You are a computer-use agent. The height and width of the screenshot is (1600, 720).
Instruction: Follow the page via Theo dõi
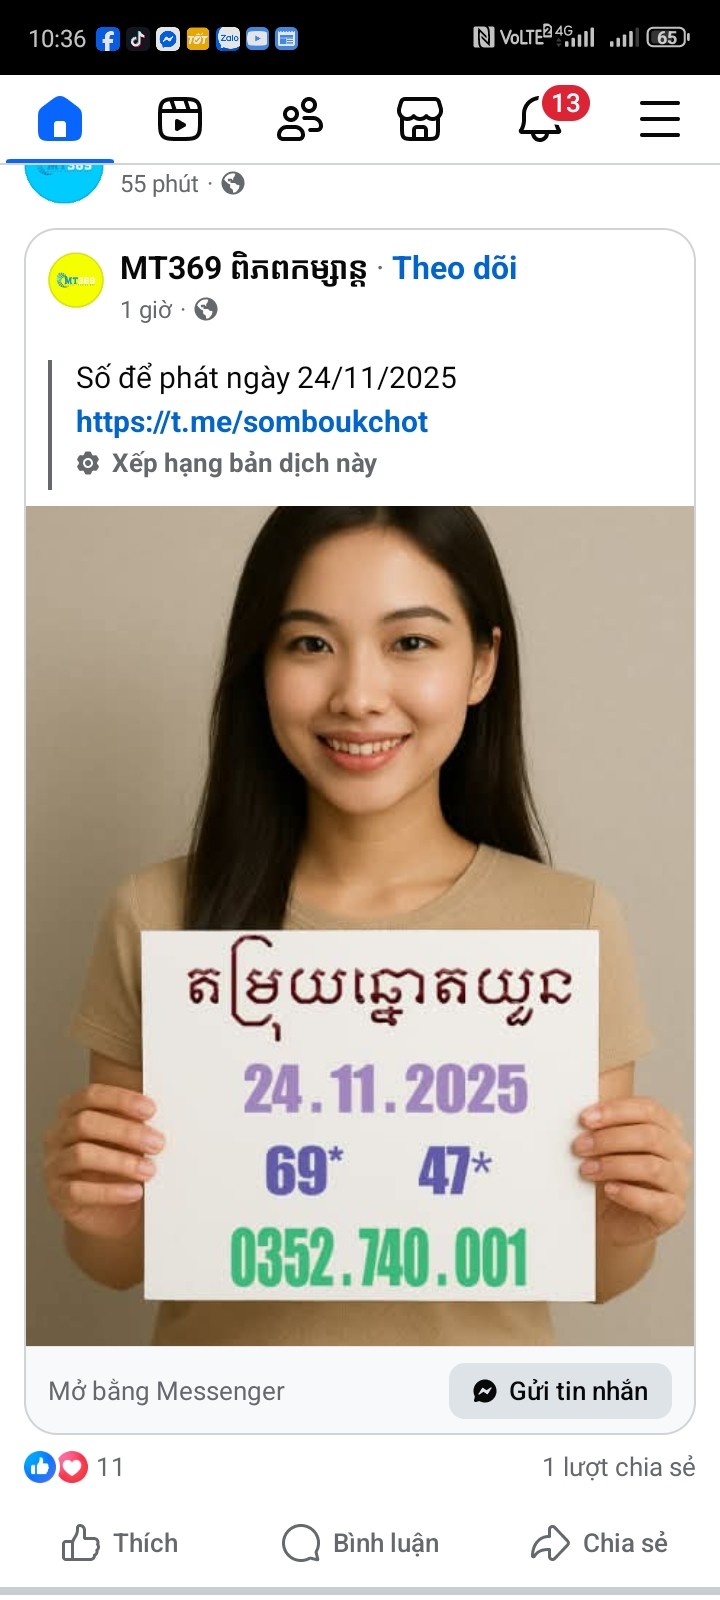[x=455, y=268]
